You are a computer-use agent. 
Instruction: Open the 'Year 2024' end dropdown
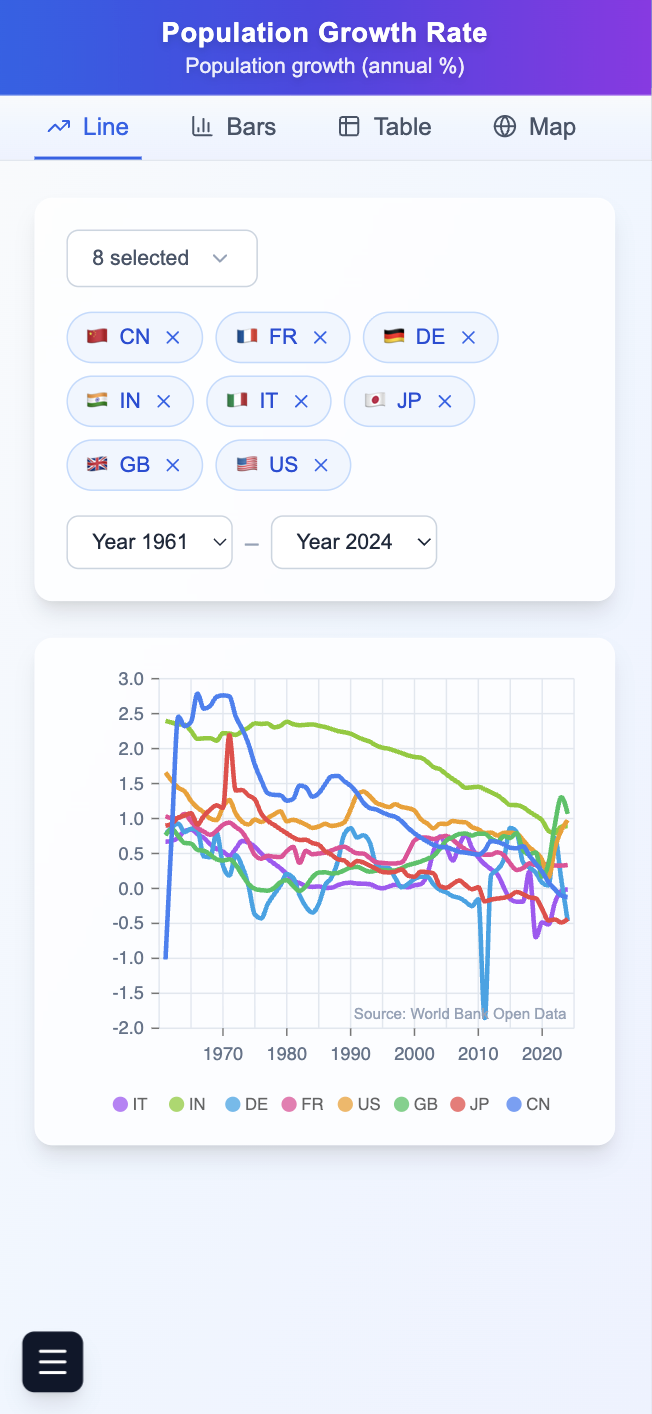click(x=353, y=541)
